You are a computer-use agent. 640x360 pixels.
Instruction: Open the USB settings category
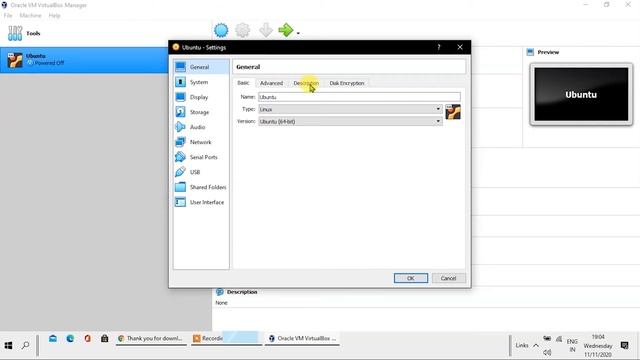[x=201, y=172]
